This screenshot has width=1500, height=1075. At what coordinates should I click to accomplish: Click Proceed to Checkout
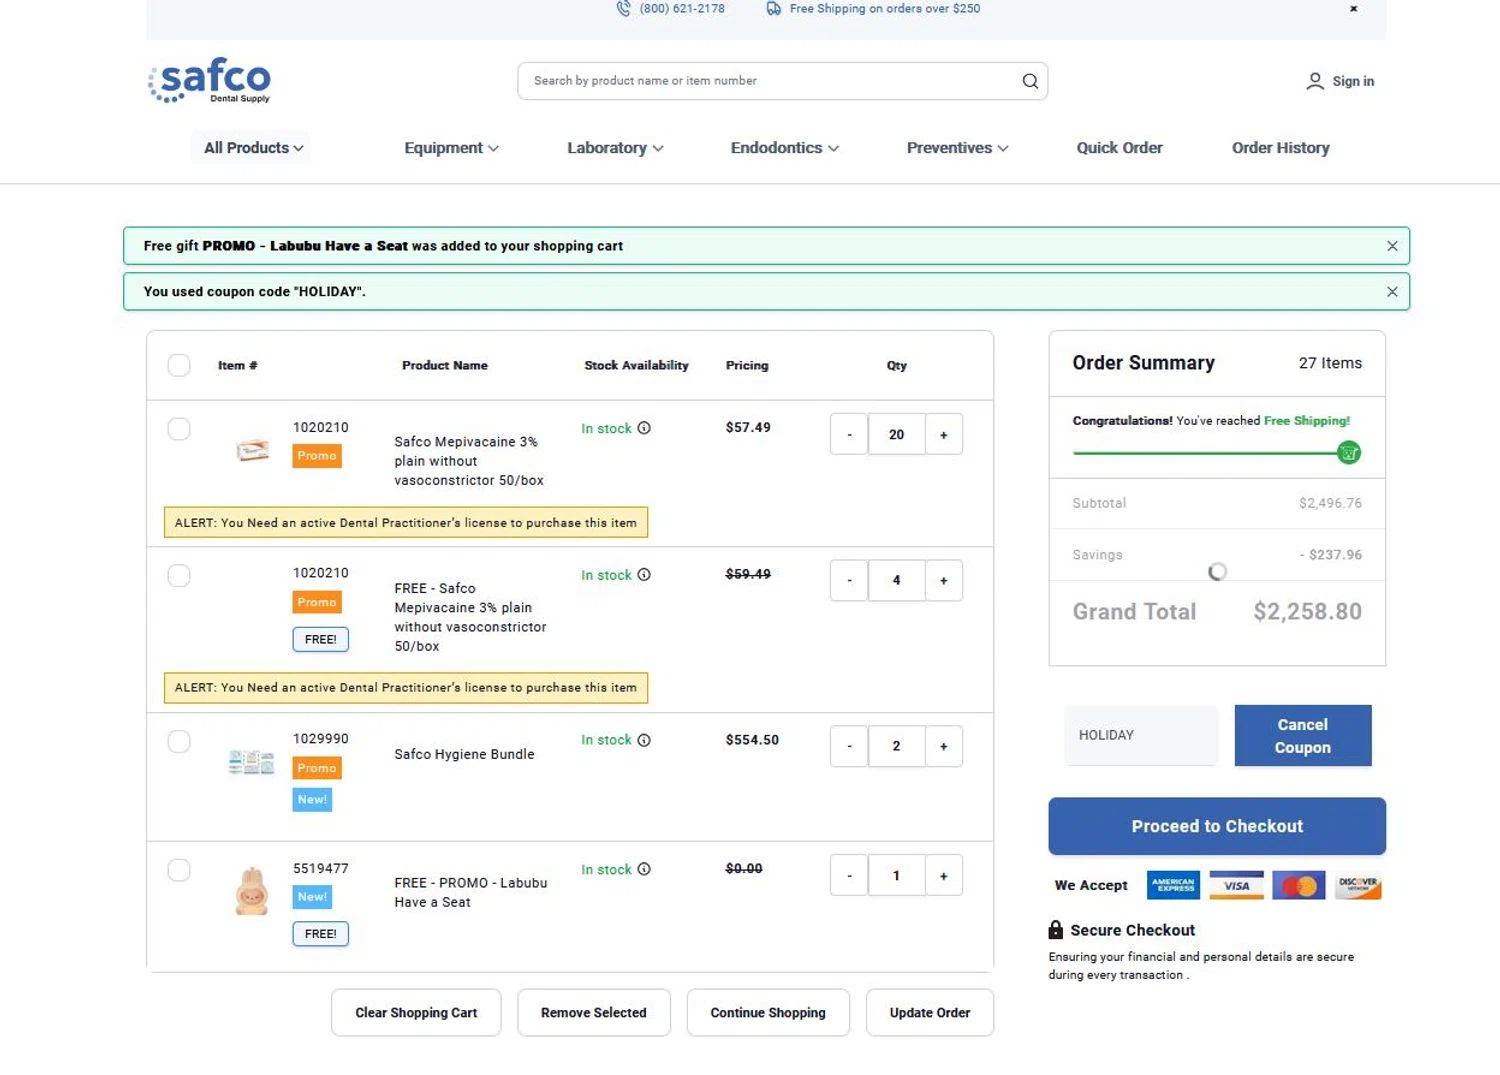pyautogui.click(x=1217, y=826)
